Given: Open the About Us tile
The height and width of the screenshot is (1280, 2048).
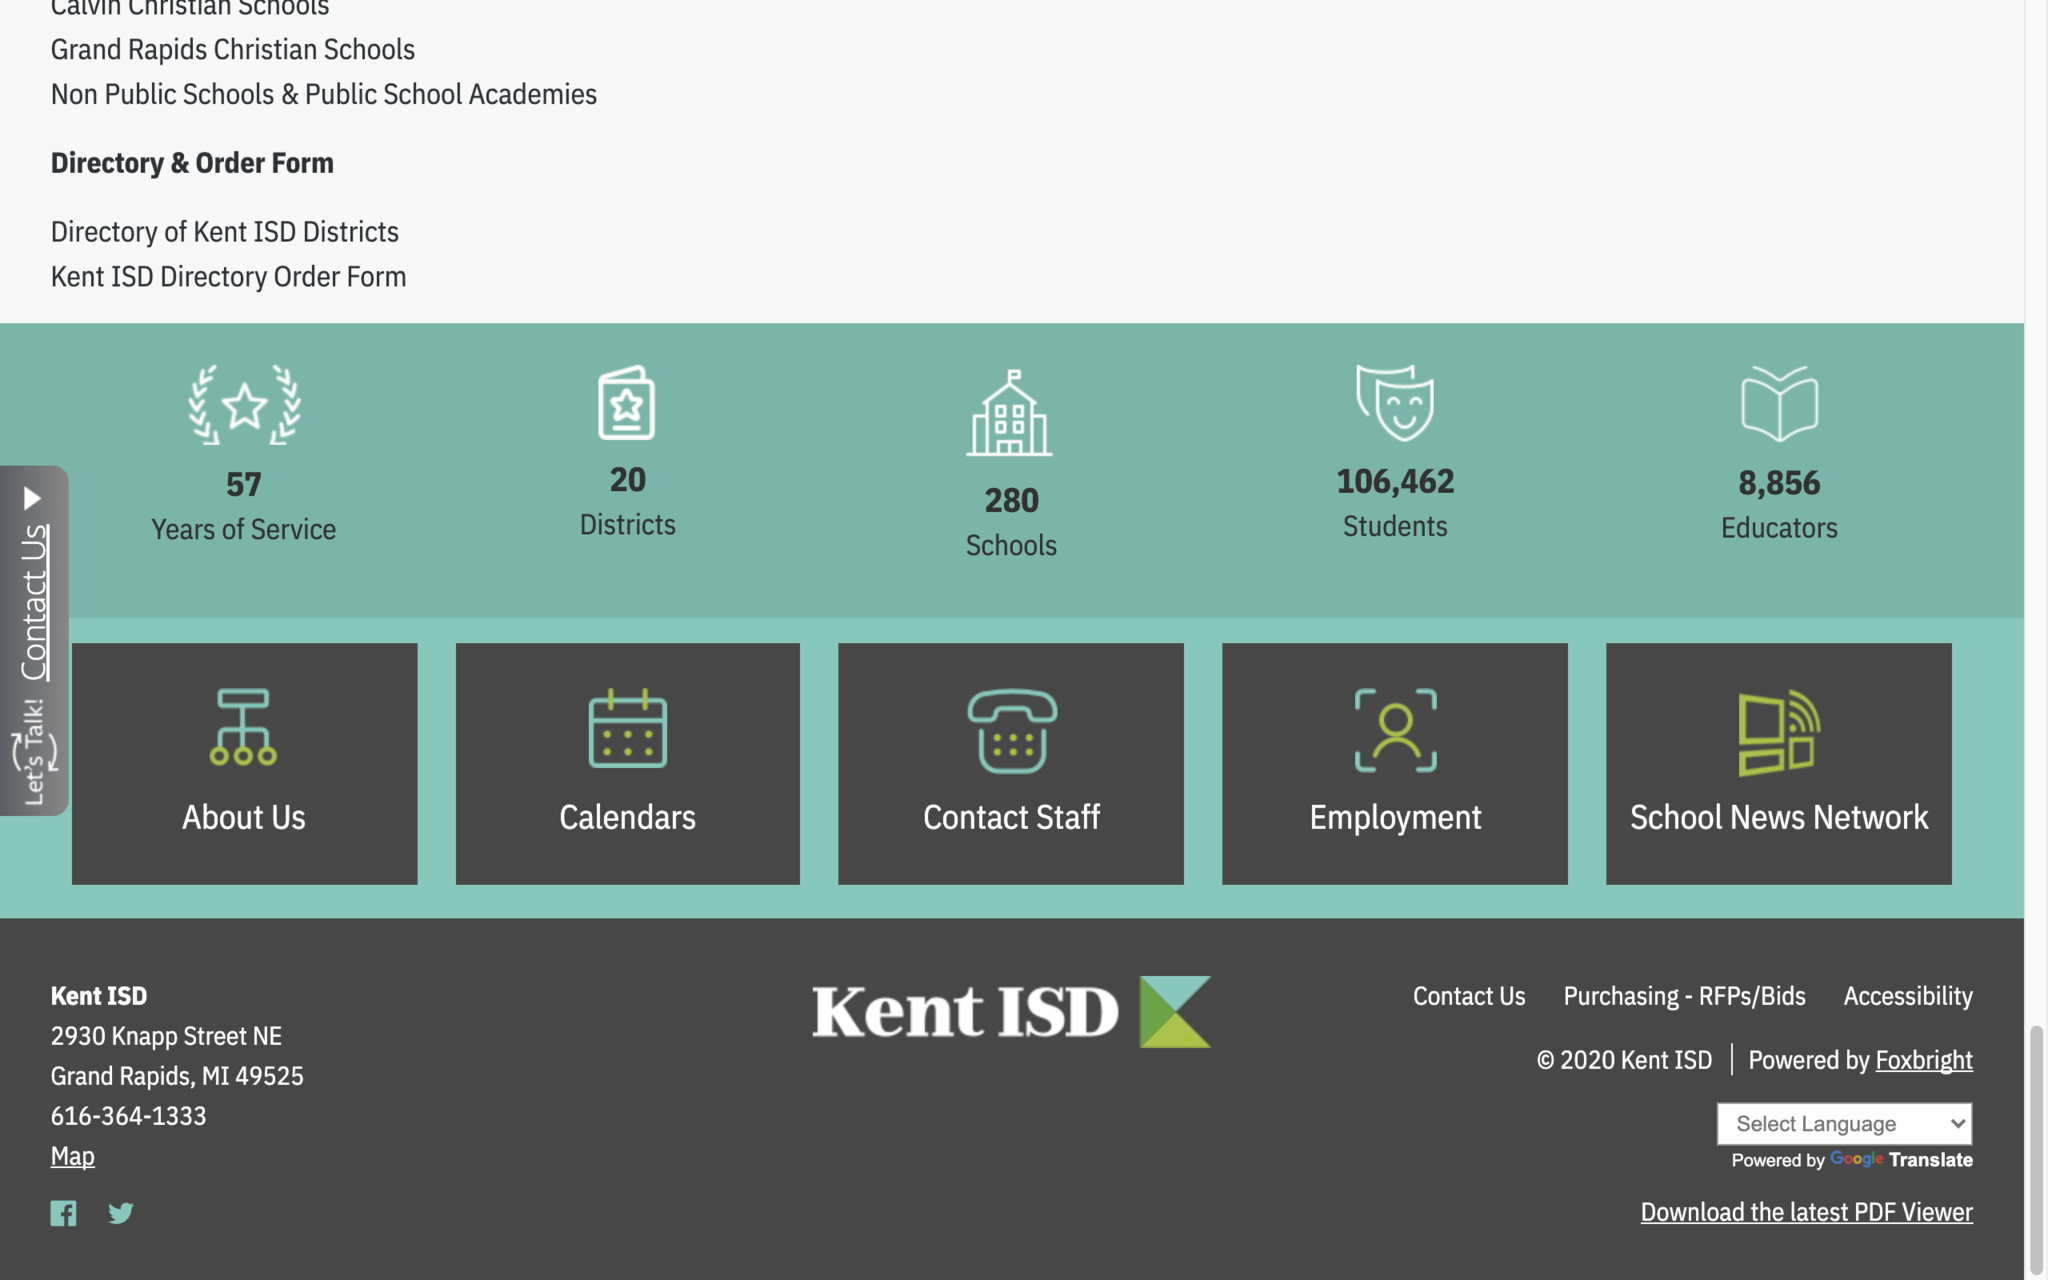Looking at the screenshot, I should click(244, 763).
